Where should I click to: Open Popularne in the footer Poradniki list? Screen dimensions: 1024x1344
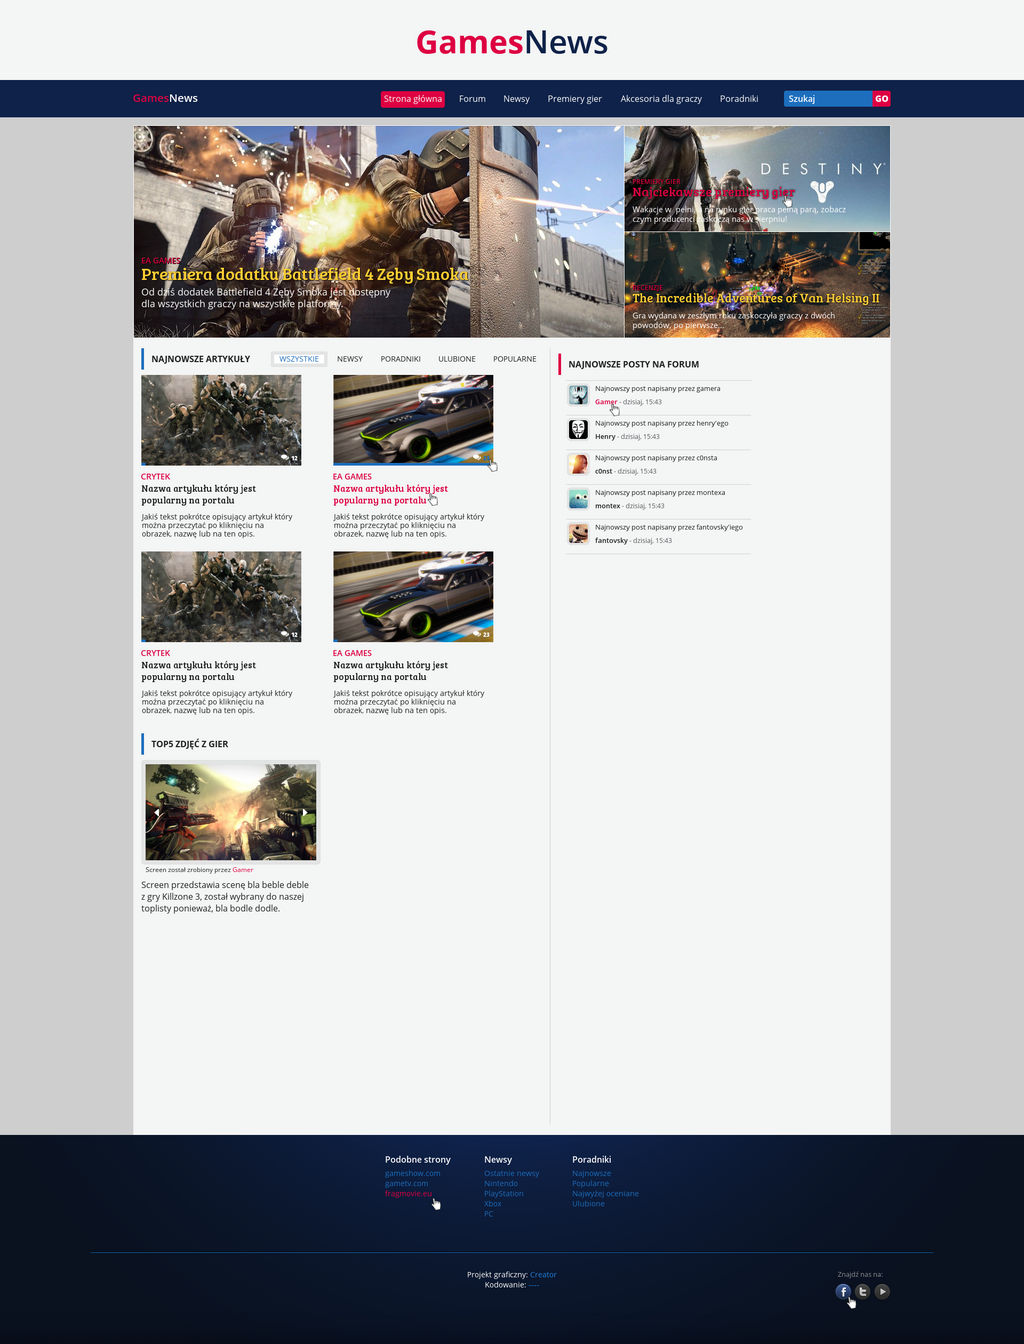[591, 1184]
